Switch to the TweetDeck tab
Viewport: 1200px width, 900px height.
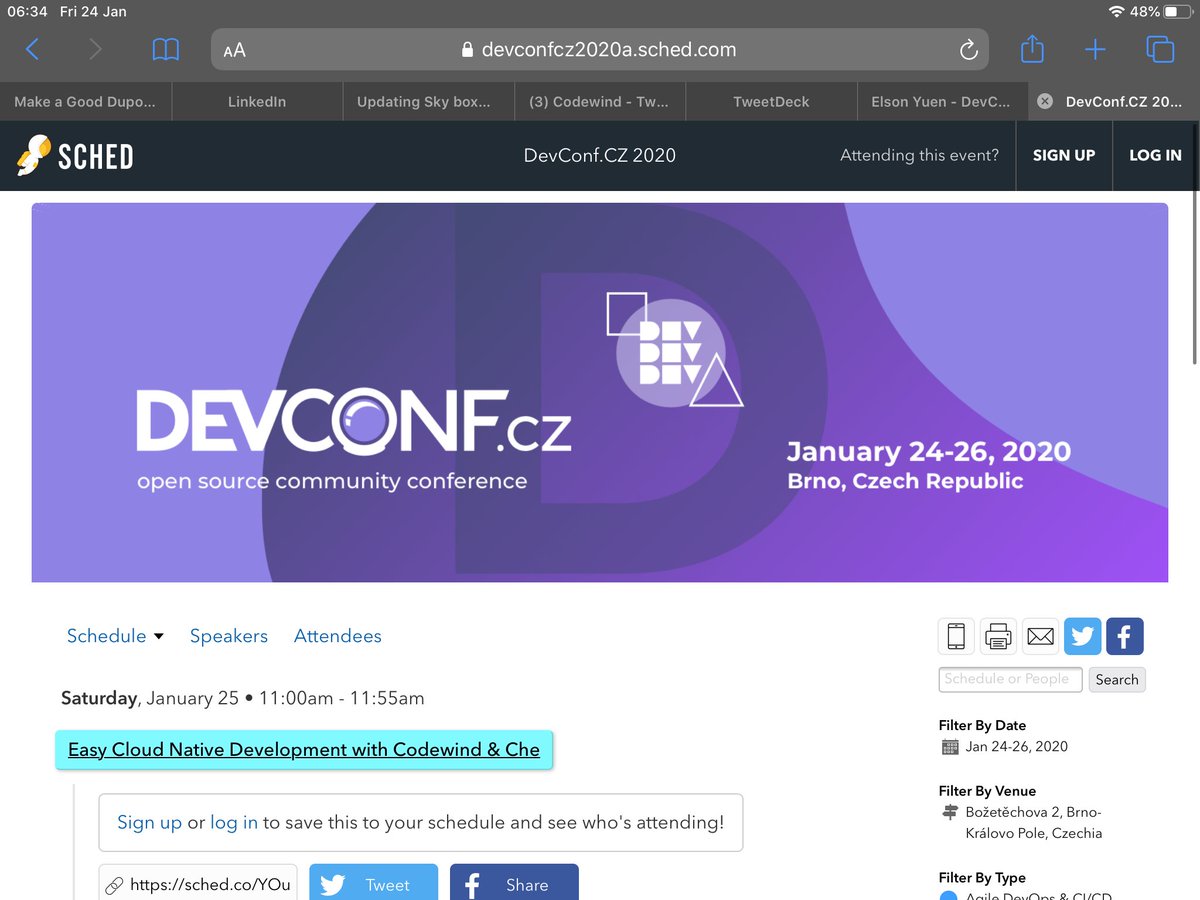[x=771, y=101]
